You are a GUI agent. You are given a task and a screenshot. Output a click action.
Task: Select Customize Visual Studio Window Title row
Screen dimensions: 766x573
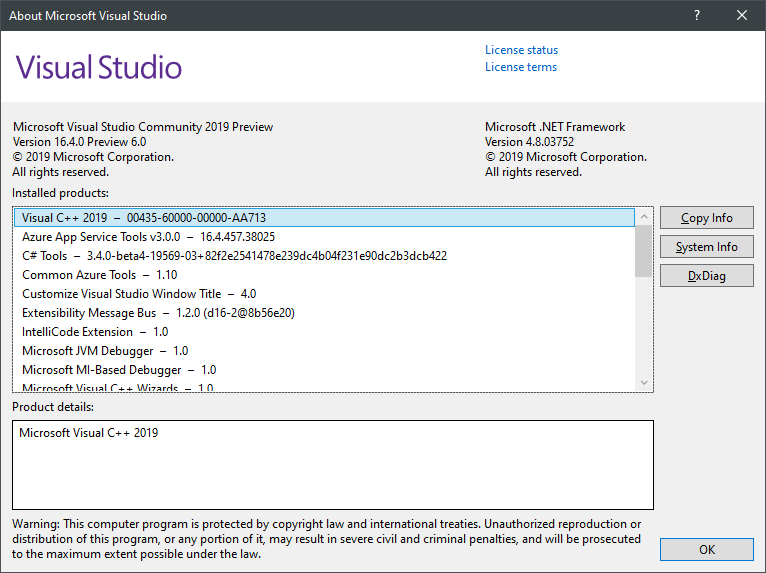click(x=324, y=294)
